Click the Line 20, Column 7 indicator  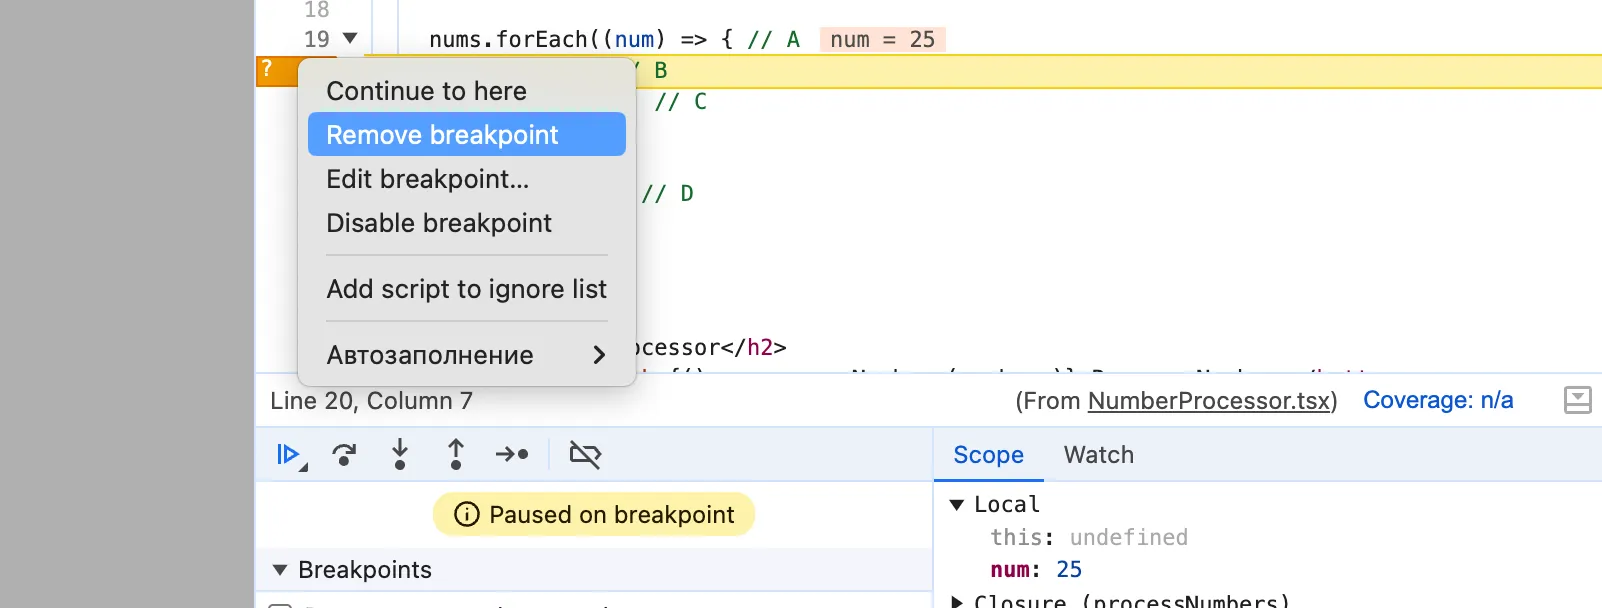point(371,401)
